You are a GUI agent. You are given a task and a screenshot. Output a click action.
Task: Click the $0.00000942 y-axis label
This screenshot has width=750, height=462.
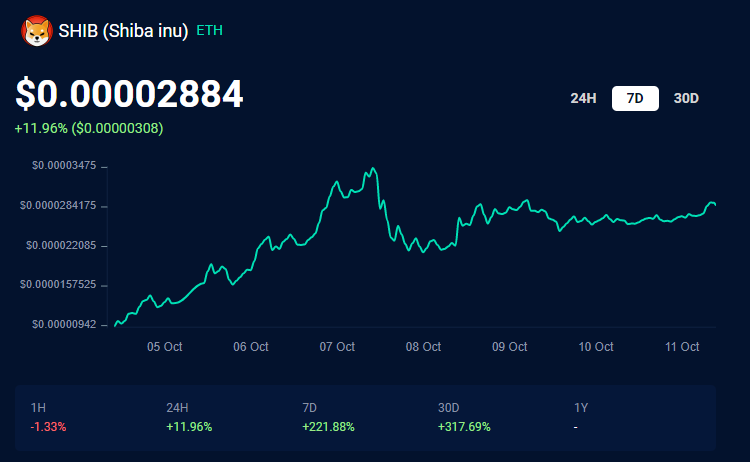pos(64,325)
